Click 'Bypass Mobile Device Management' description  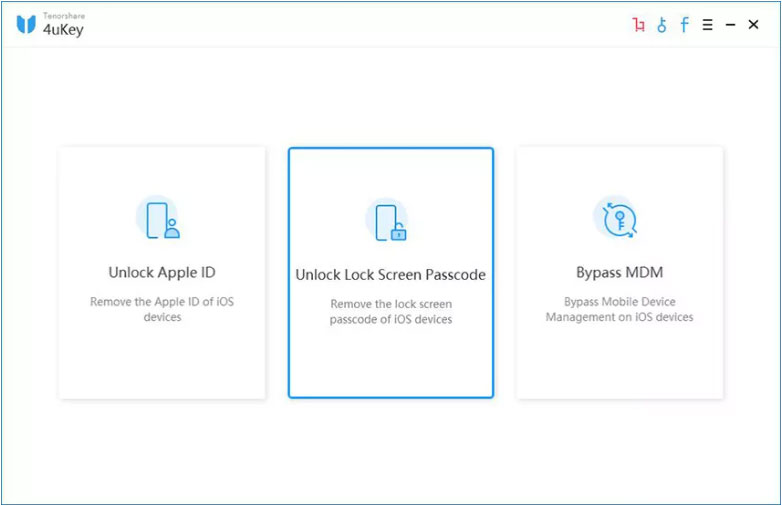coord(619,309)
